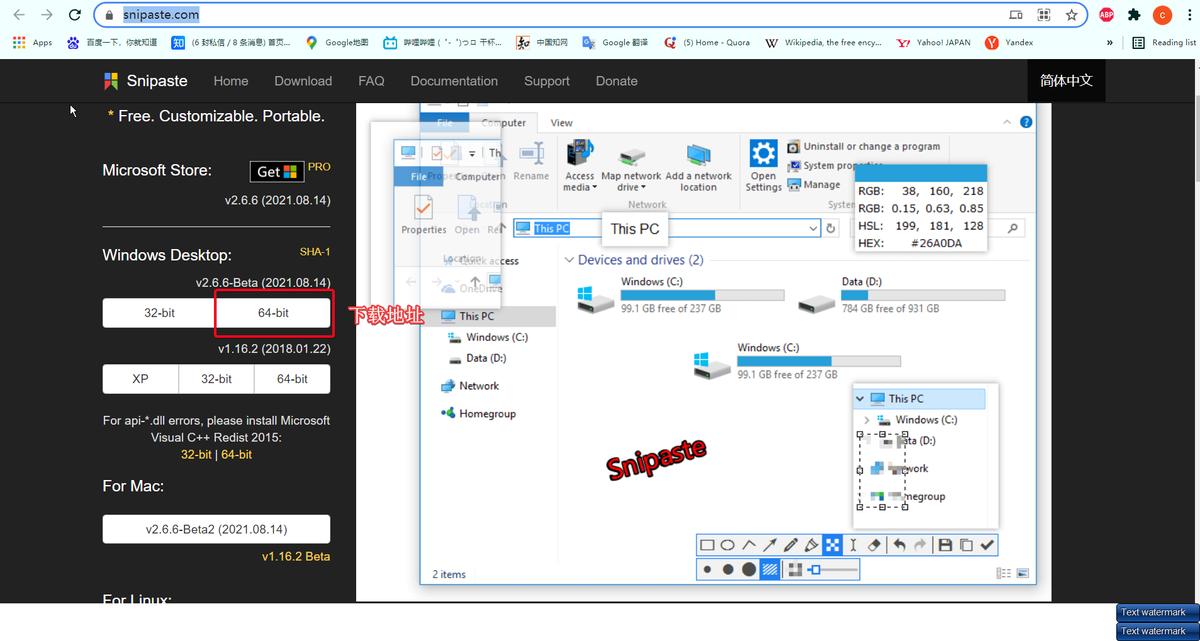Go back with the back arrow

(19, 15)
